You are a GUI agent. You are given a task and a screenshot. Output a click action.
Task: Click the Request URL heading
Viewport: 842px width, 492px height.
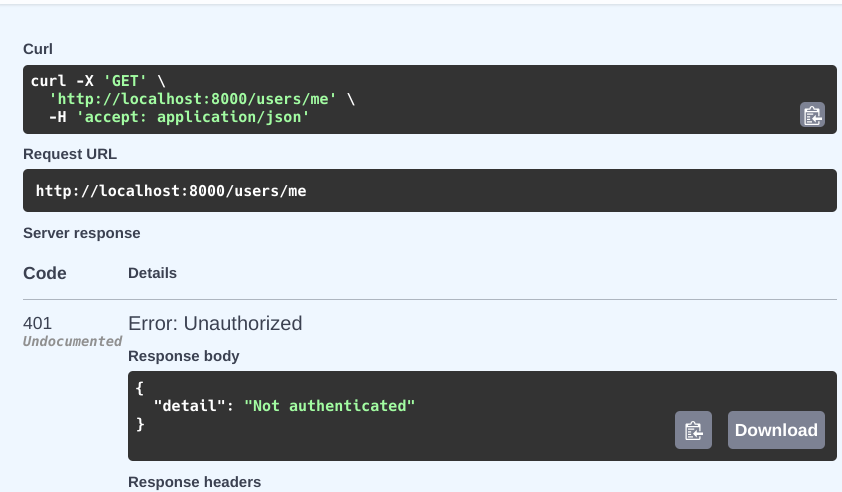(70, 154)
